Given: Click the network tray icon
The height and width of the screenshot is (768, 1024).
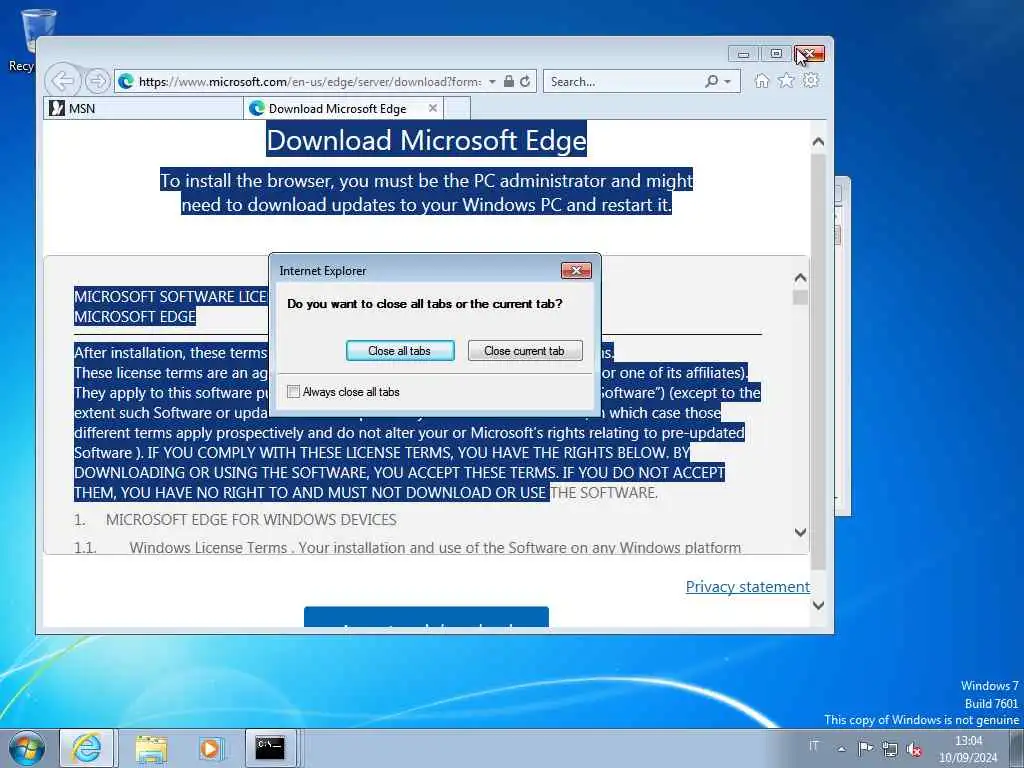Looking at the screenshot, I should pyautogui.click(x=889, y=748).
